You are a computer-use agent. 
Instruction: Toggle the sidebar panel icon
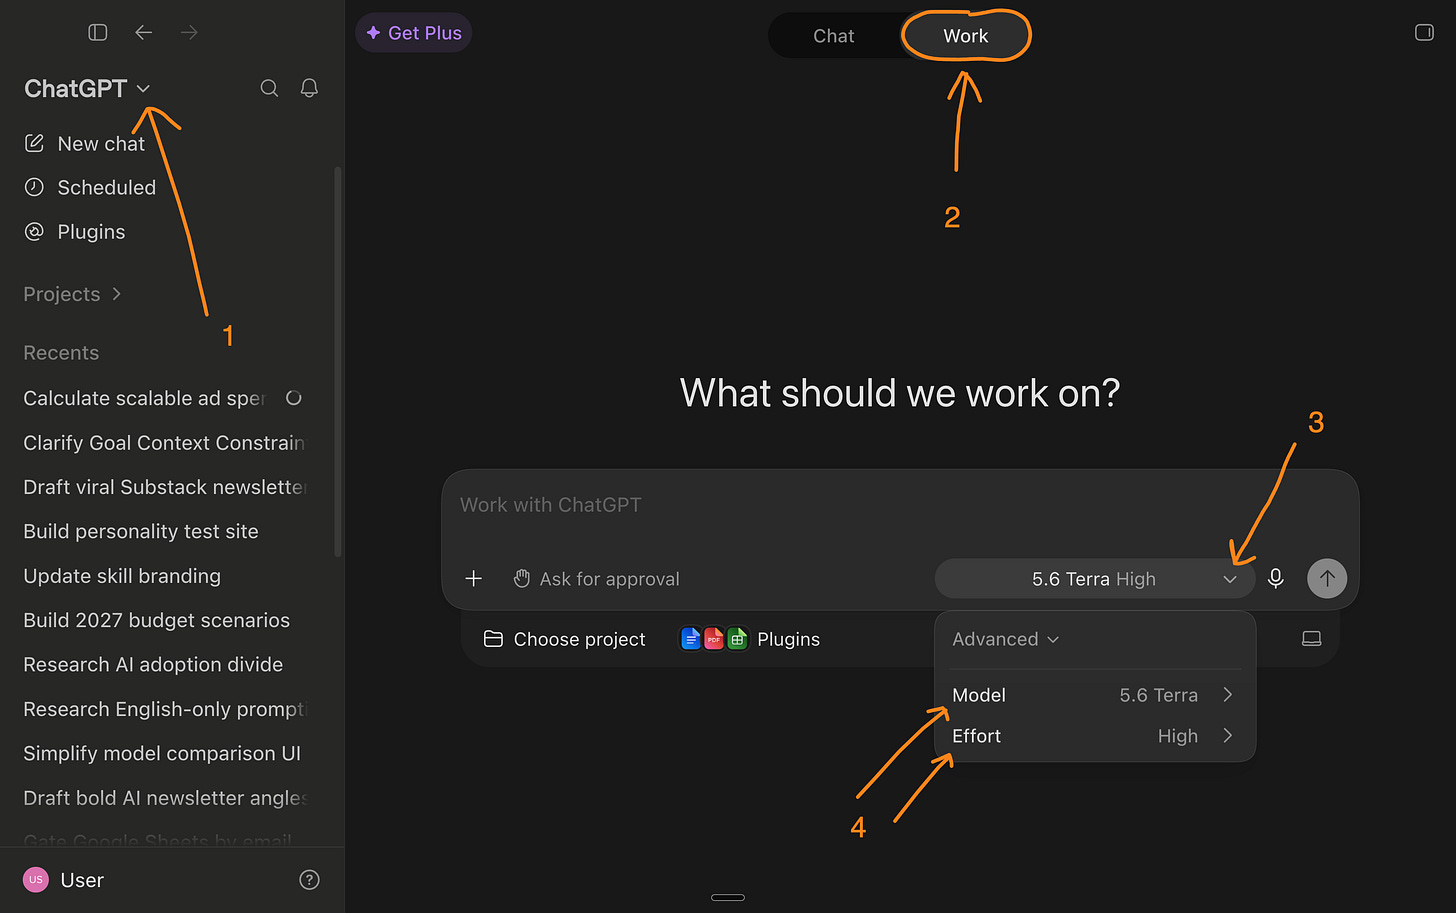pyautogui.click(x=98, y=32)
